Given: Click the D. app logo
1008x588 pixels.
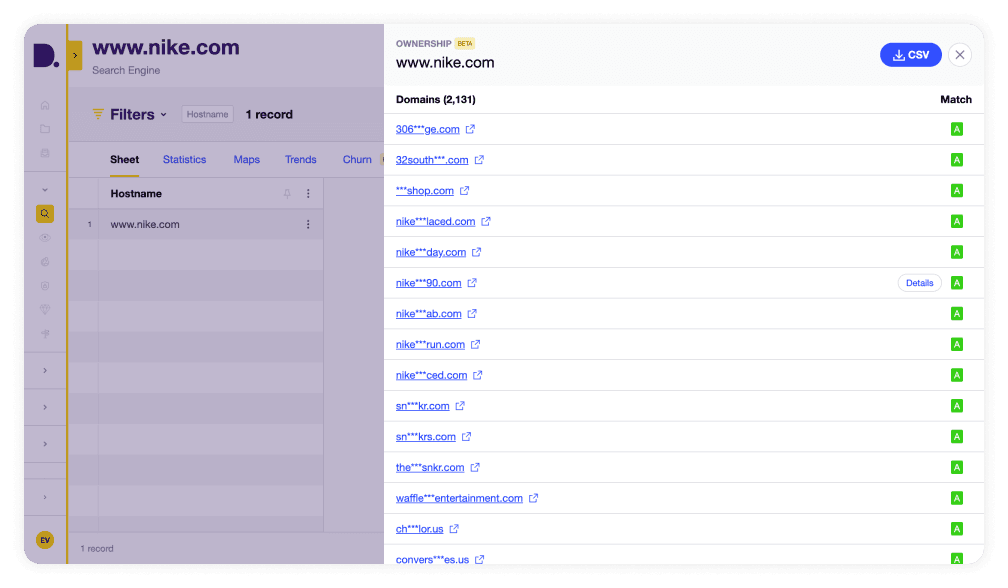Looking at the screenshot, I should click(x=45, y=55).
